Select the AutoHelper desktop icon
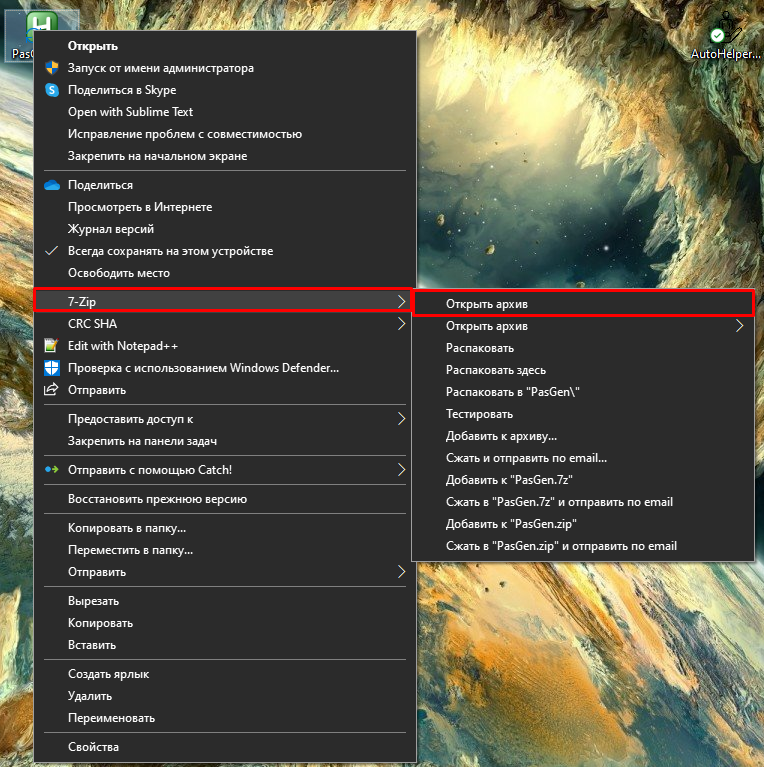 [x=725, y=35]
